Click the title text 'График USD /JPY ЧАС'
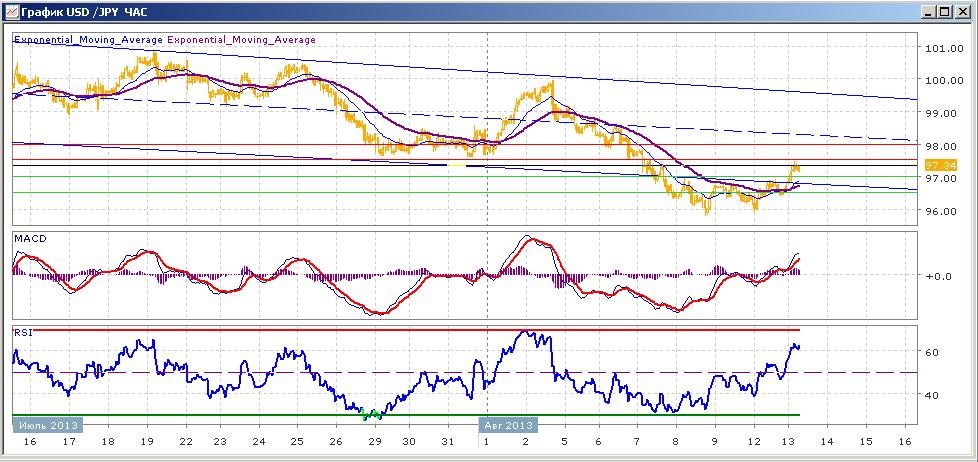978x462 pixels. [x=85, y=12]
